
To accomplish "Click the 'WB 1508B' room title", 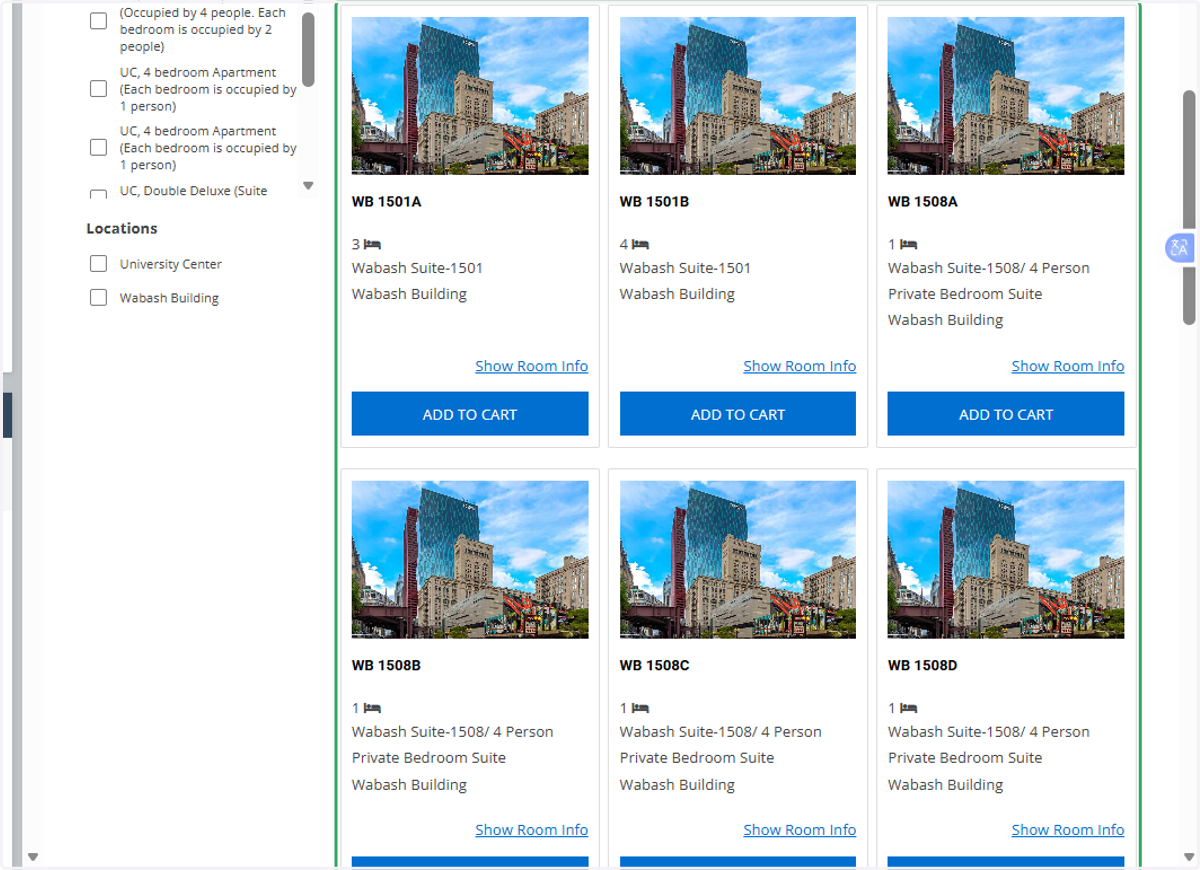I will coord(387,666).
